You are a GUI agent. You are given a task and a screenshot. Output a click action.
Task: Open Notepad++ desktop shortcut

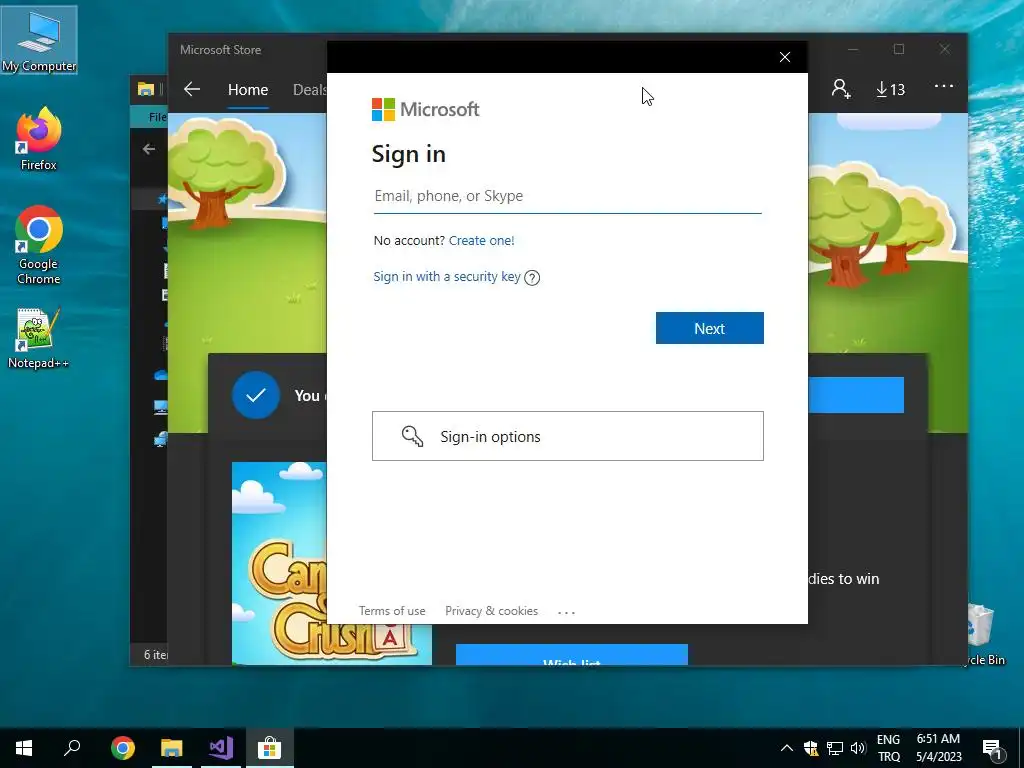[39, 338]
